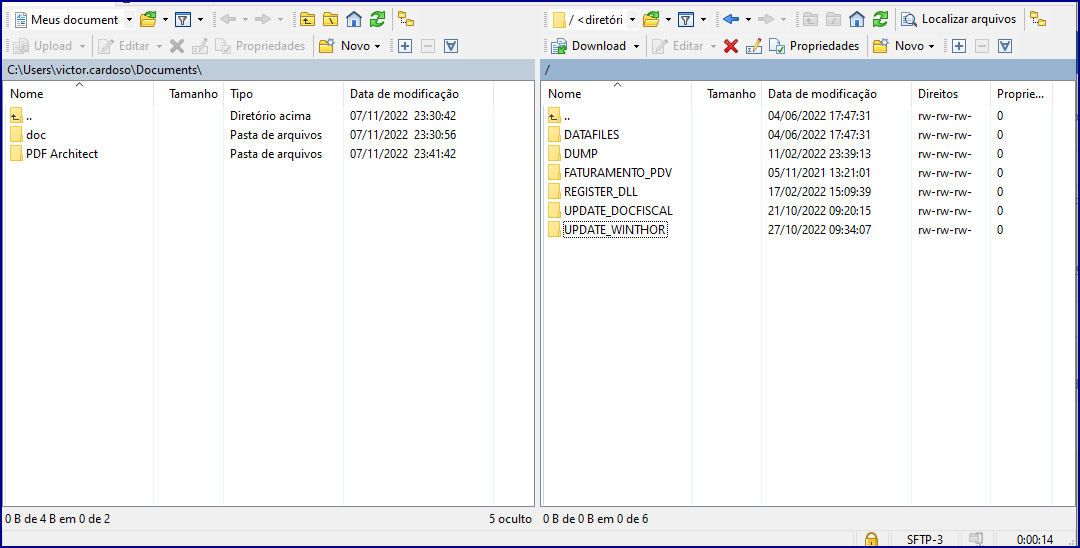Click remote panel invert selection icon
The image size is (1080, 548).
[1005, 46]
